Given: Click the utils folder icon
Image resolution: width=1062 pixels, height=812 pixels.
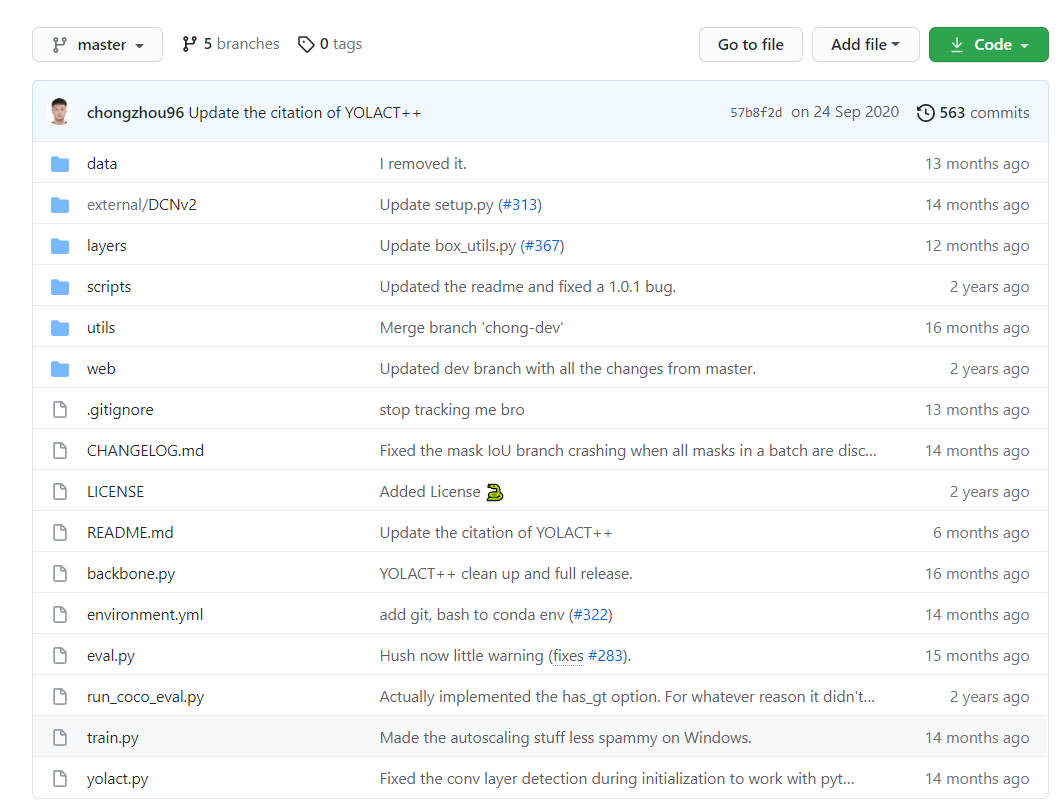Looking at the screenshot, I should 60,328.
